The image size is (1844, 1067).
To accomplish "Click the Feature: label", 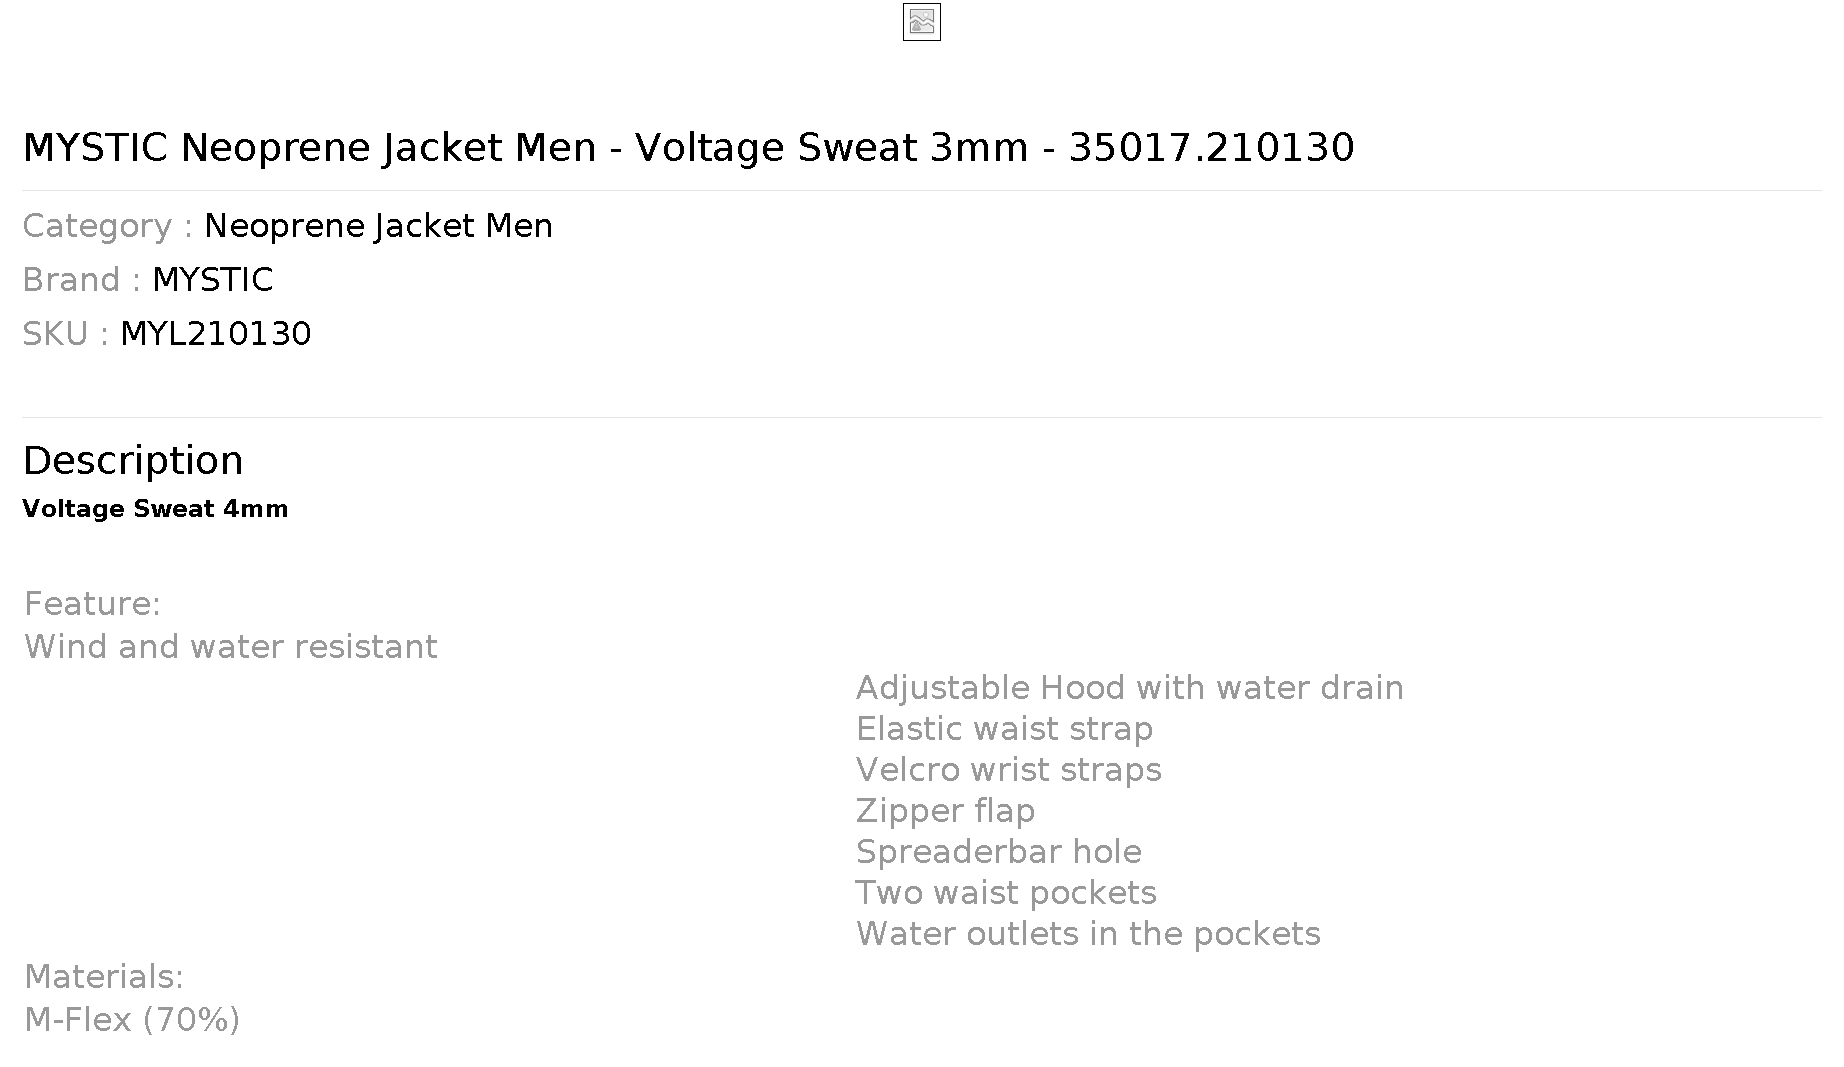I will pos(92,604).
